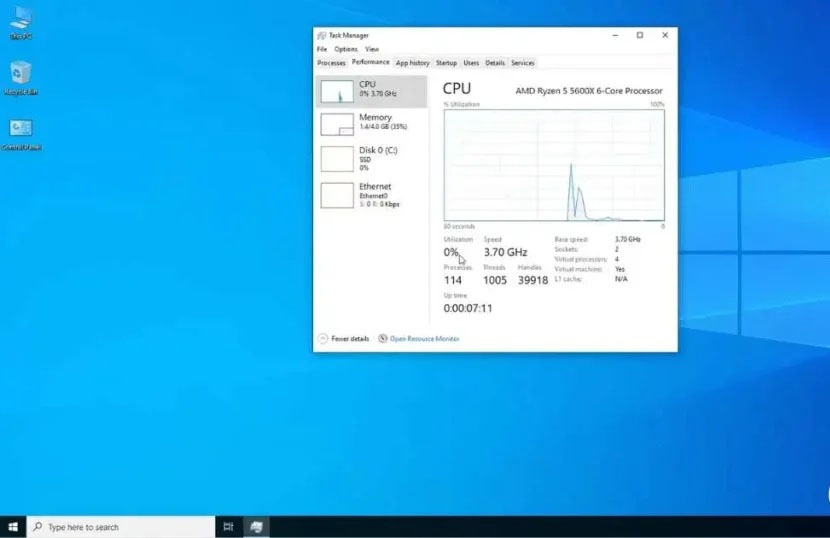Image resolution: width=830 pixels, height=538 pixels.
Task: Click the AMD Ryzen 5 5600X processor name
Action: click(589, 91)
